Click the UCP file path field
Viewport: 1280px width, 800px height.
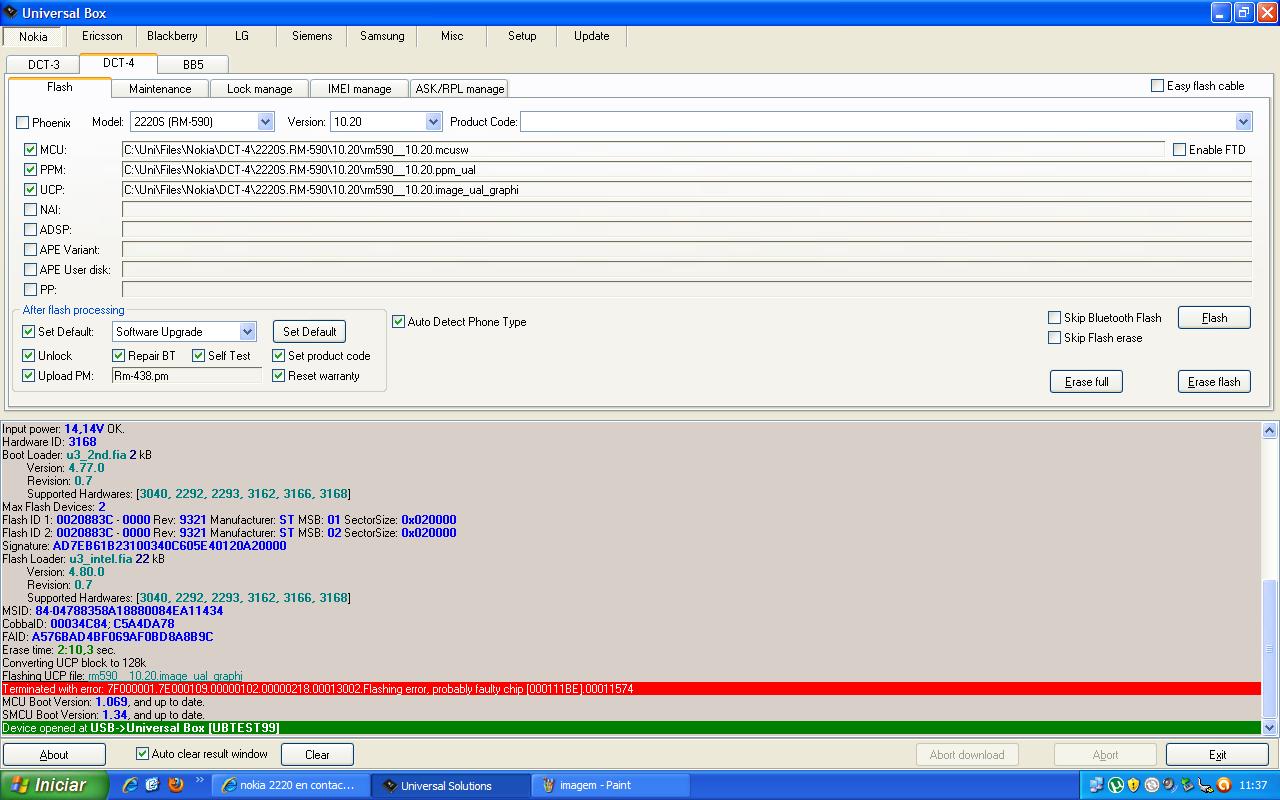687,190
